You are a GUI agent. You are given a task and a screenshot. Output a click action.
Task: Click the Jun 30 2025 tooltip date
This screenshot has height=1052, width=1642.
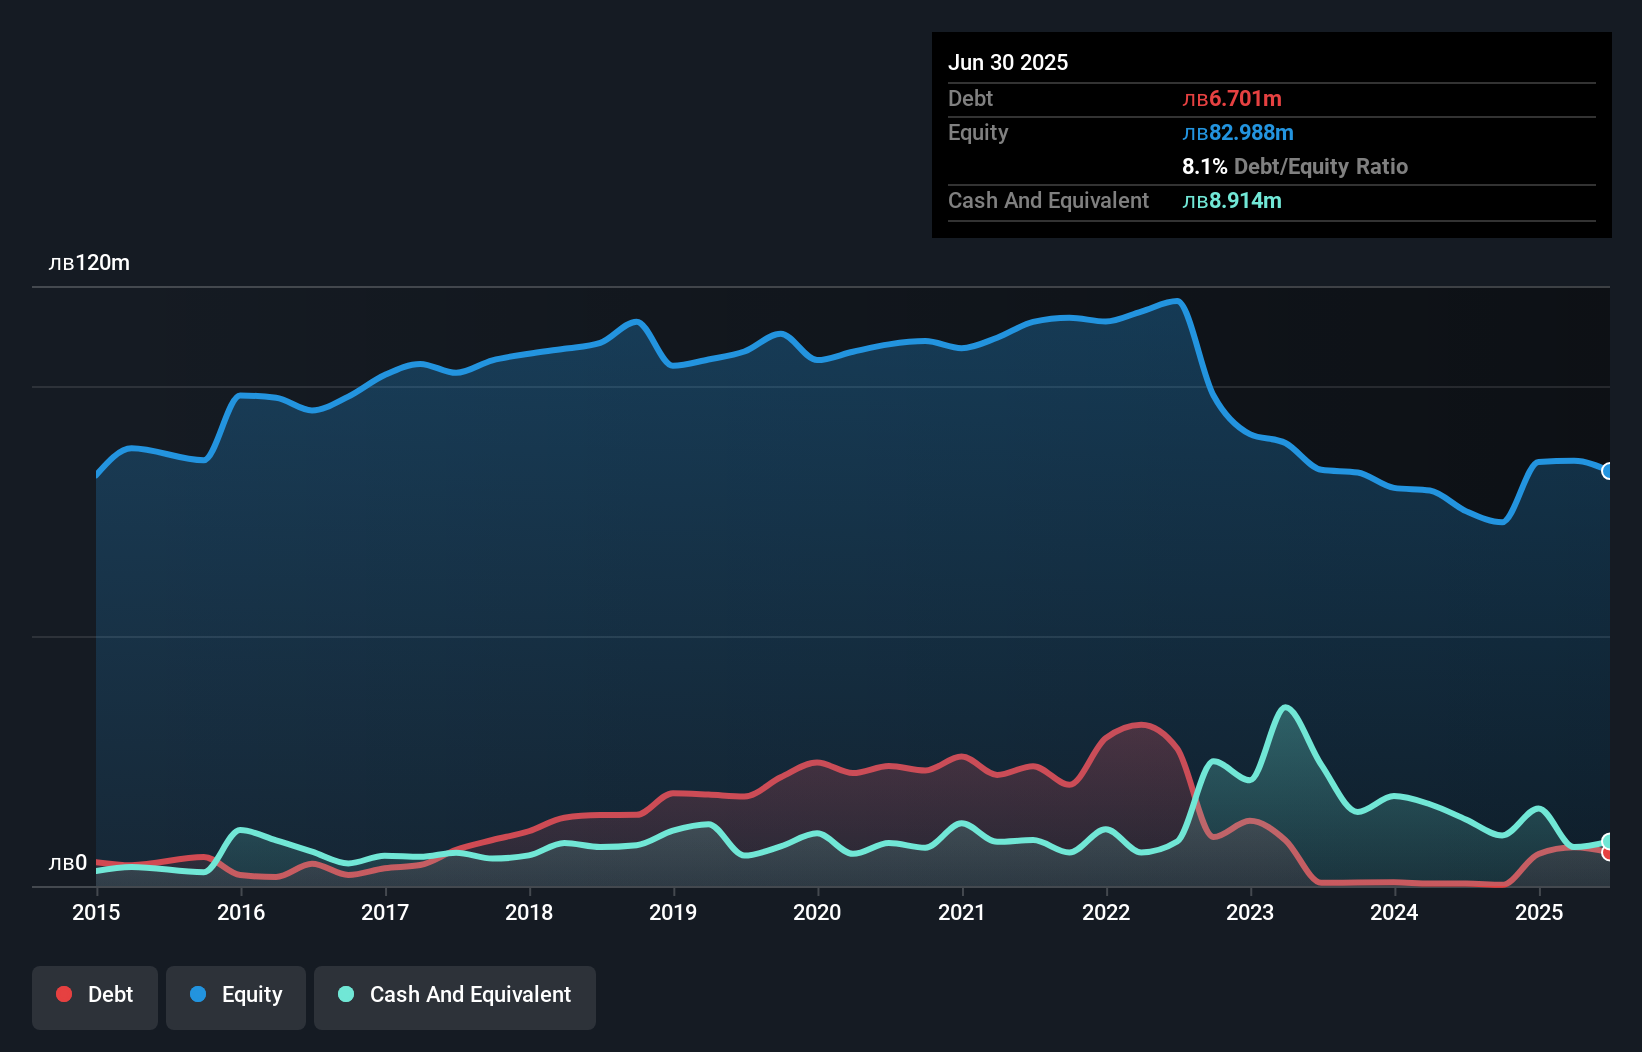(1008, 63)
